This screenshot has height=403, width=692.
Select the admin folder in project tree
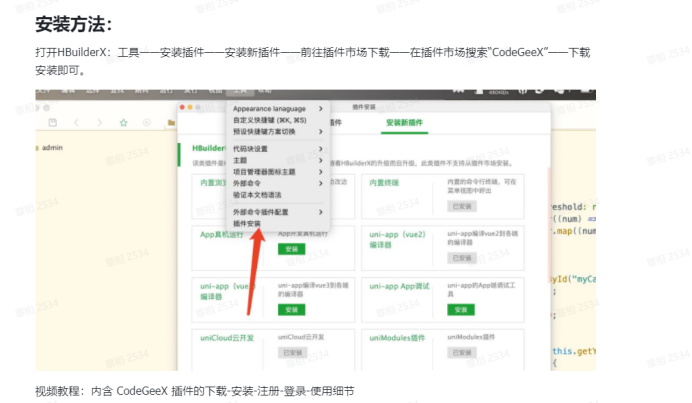pyautogui.click(x=52, y=147)
